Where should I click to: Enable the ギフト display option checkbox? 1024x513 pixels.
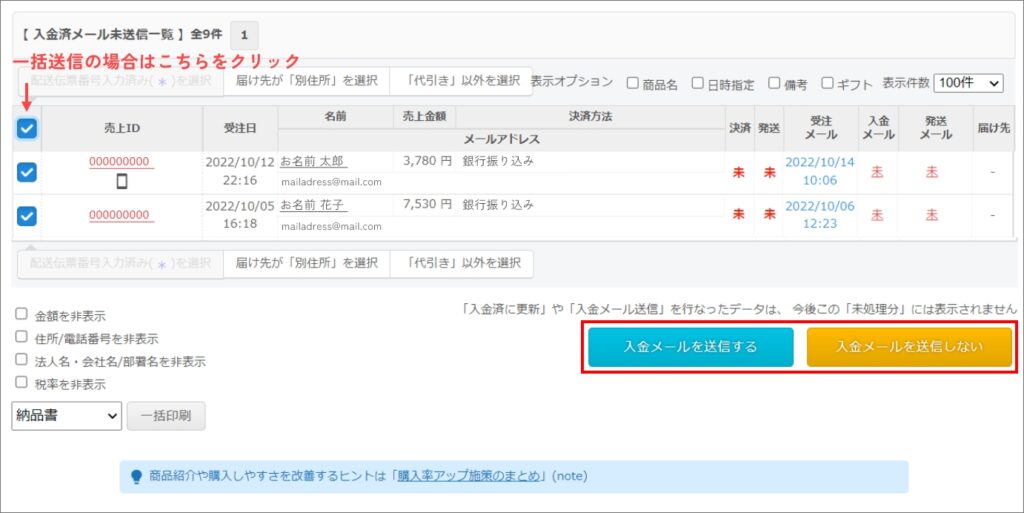[x=827, y=84]
